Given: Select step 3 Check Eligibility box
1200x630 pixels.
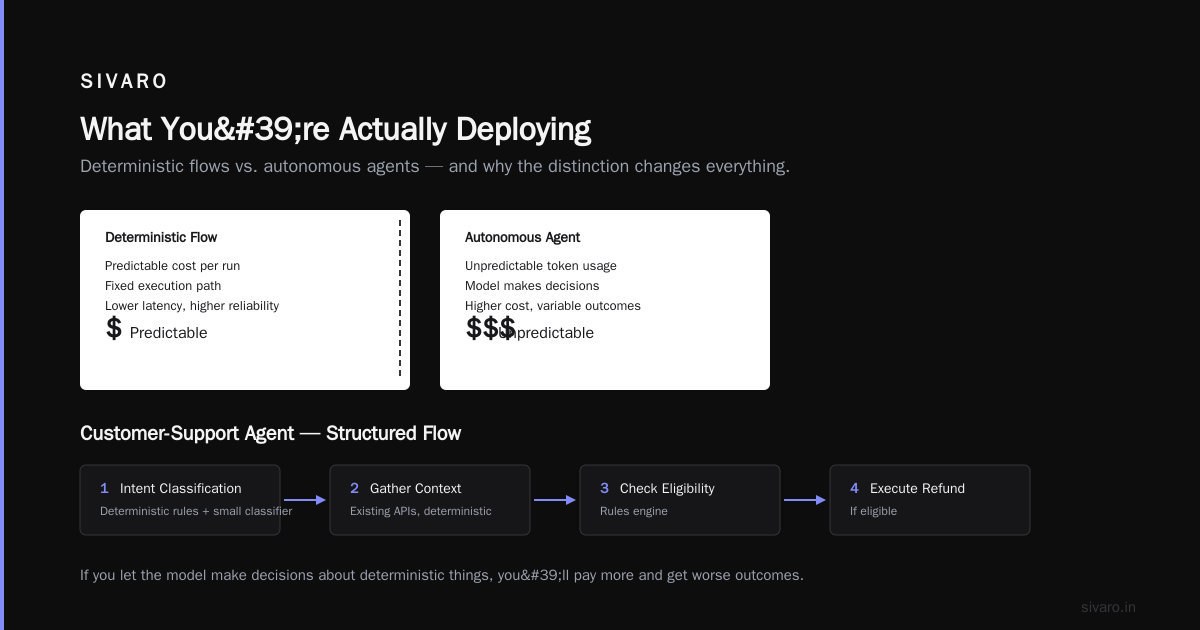Looking at the screenshot, I should tap(680, 500).
